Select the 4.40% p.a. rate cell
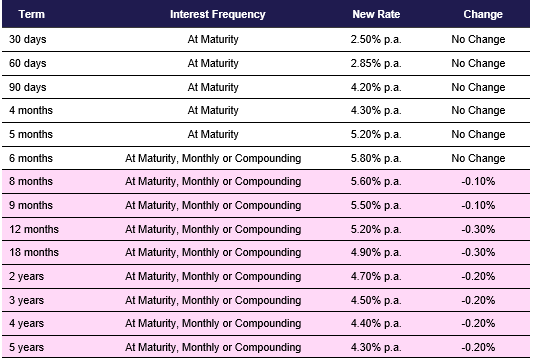 [x=376, y=323]
